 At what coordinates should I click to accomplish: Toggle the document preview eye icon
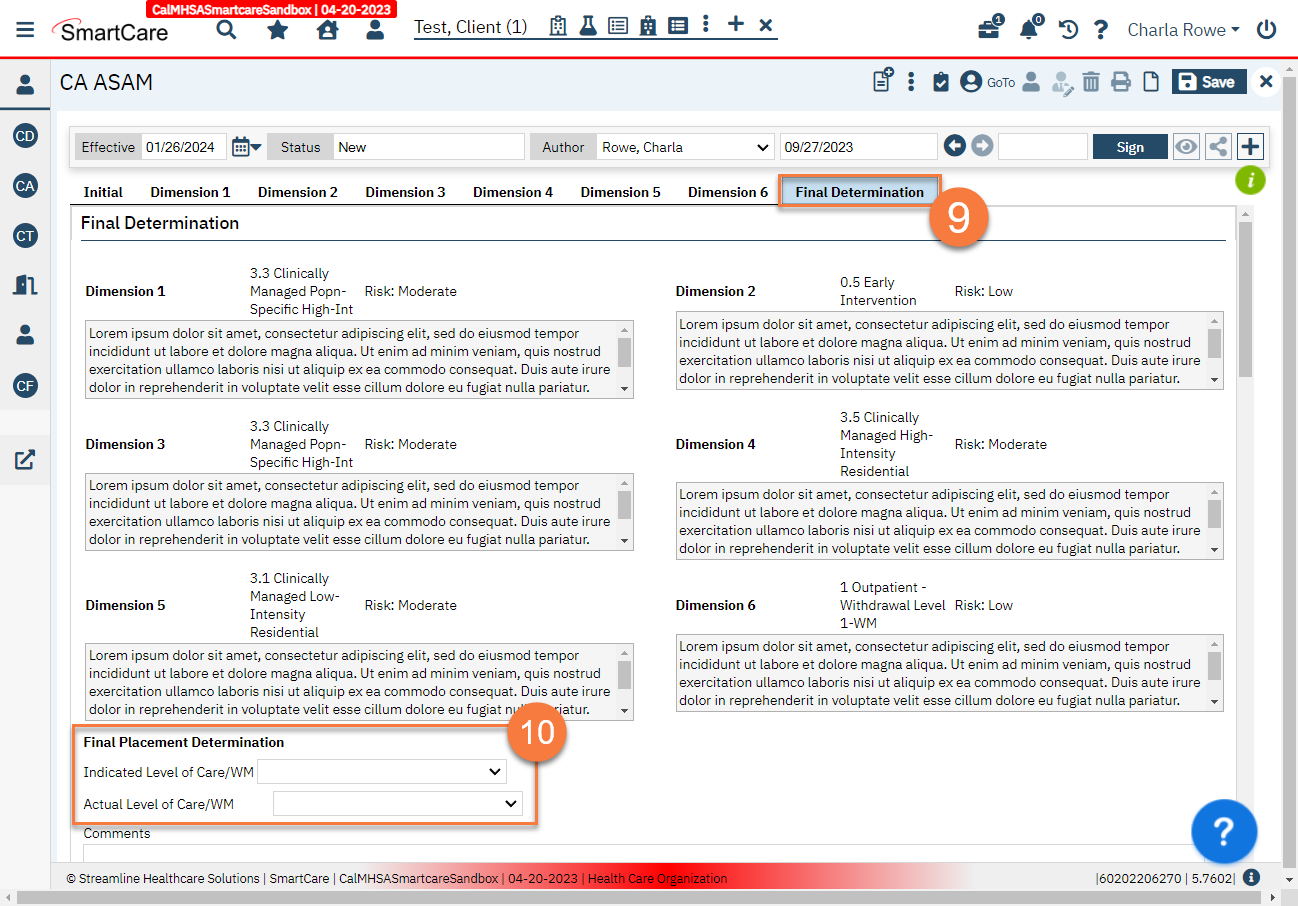click(1186, 146)
